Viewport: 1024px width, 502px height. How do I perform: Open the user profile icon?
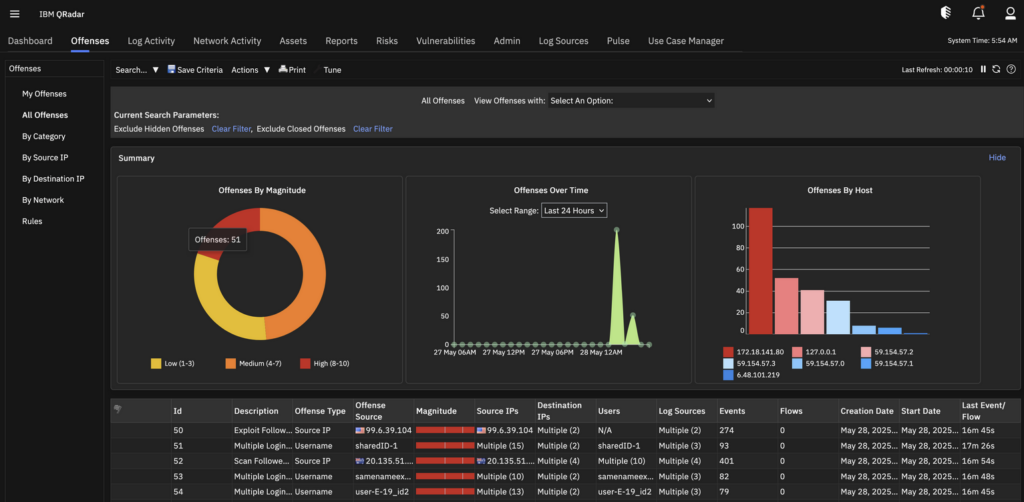click(1010, 13)
